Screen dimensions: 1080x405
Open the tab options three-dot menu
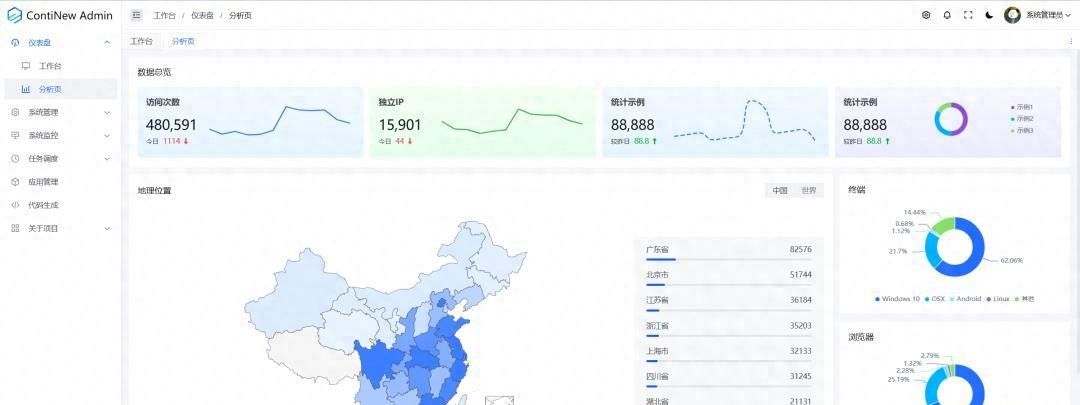tap(1071, 41)
